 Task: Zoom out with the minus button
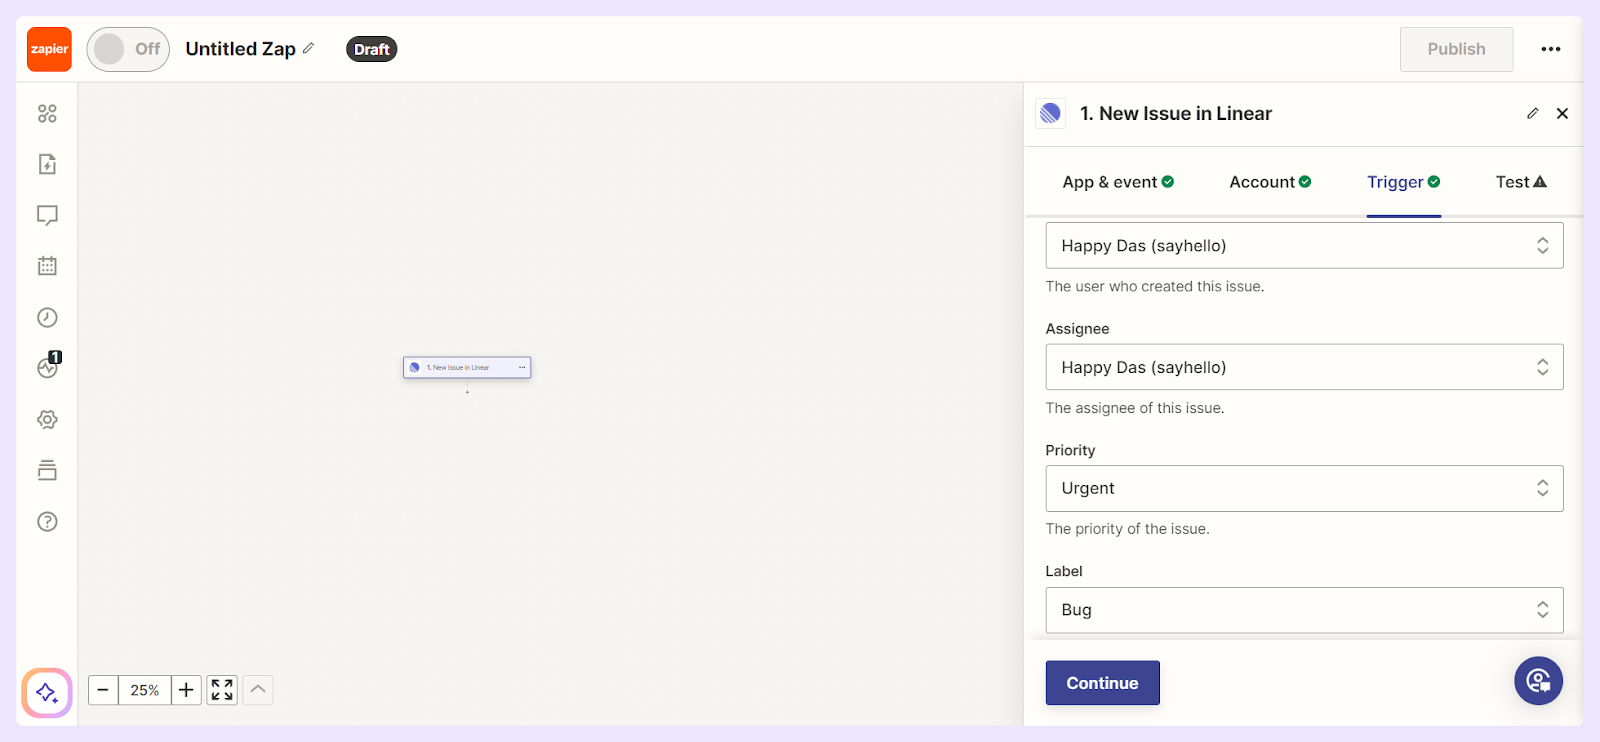coord(103,690)
